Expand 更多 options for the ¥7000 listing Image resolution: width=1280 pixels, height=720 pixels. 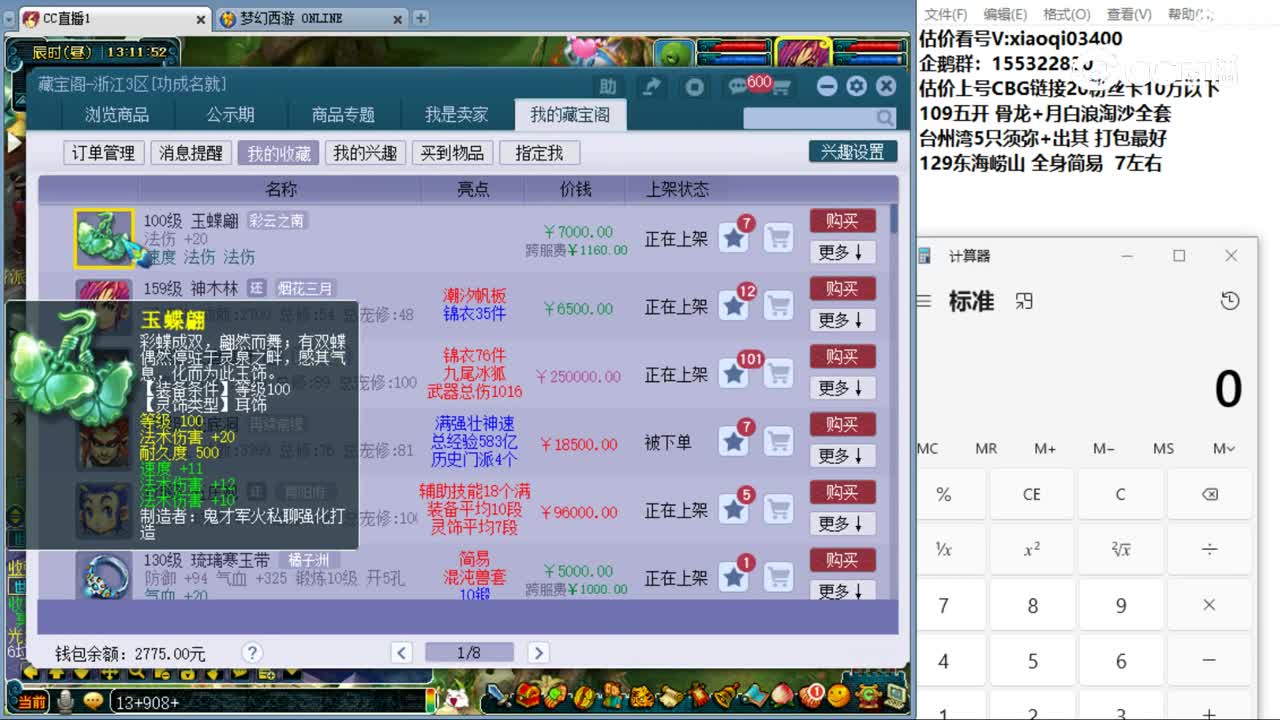click(x=843, y=252)
